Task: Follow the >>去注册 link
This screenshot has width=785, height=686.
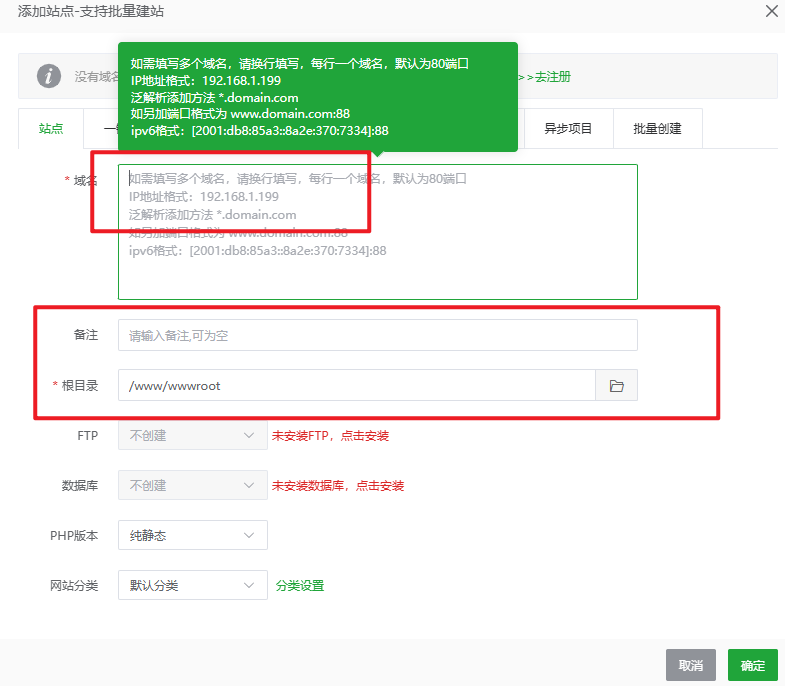Action: click(x=545, y=77)
